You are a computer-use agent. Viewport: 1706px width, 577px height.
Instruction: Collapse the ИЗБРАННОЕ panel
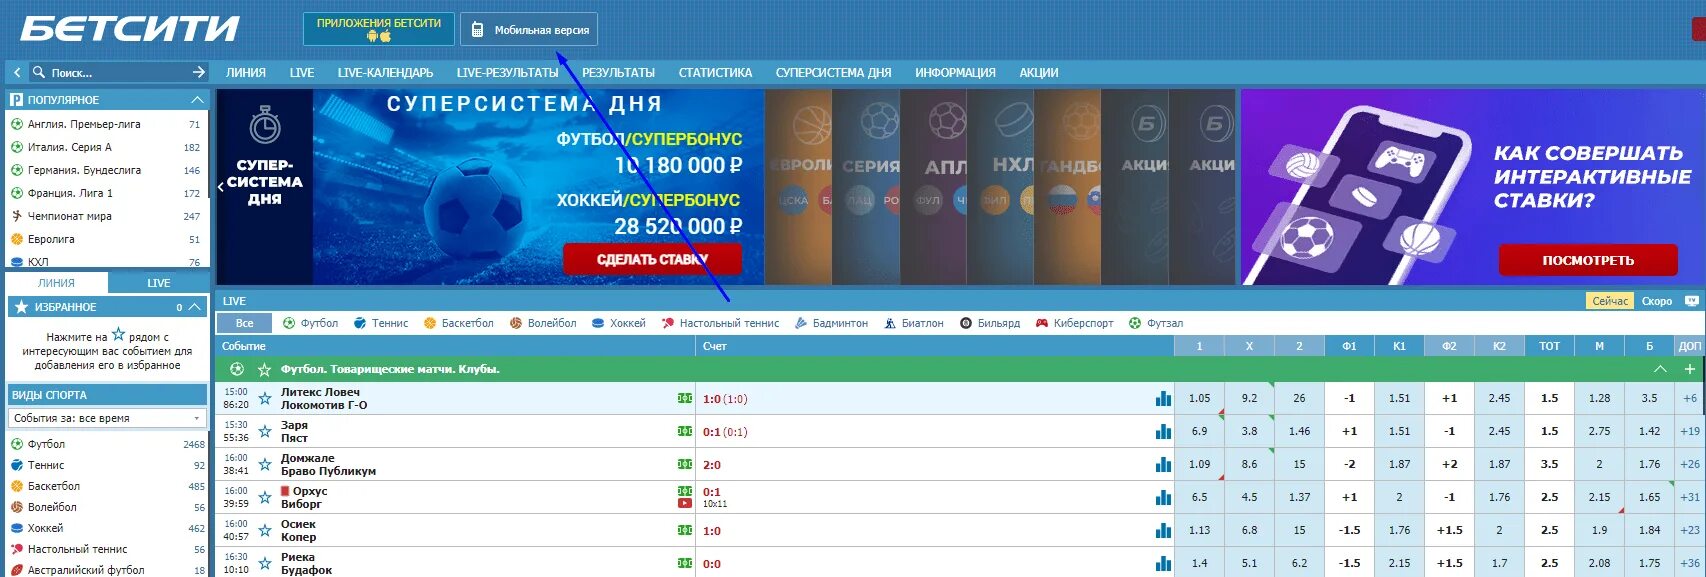click(x=196, y=307)
